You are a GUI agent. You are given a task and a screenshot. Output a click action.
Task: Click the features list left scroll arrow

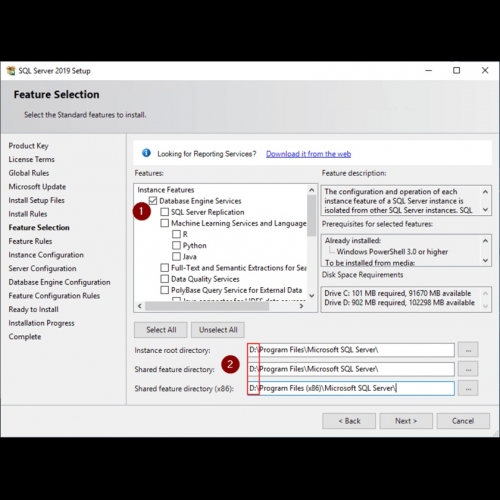click(140, 306)
